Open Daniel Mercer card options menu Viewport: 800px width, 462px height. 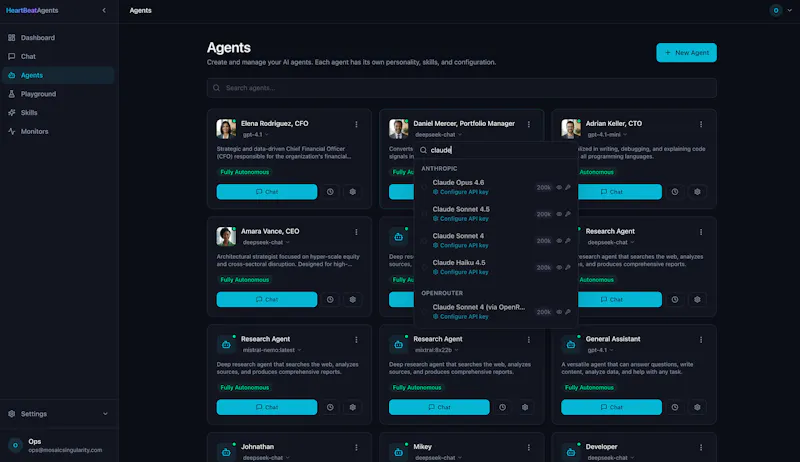529,124
